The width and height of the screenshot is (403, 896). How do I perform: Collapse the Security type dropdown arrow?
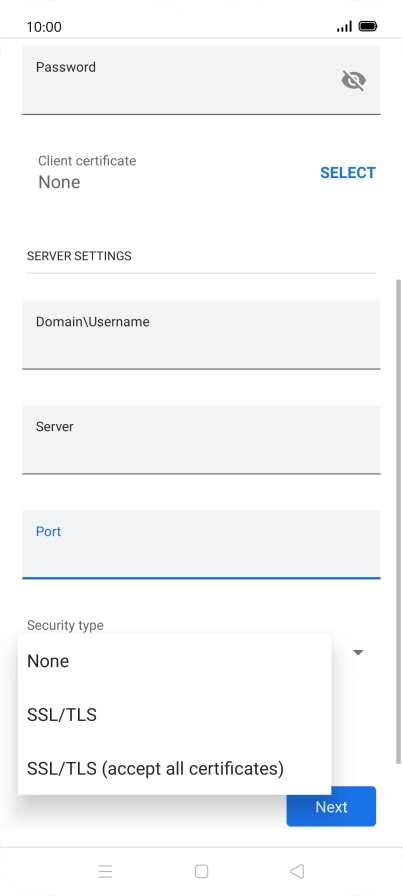pos(358,652)
